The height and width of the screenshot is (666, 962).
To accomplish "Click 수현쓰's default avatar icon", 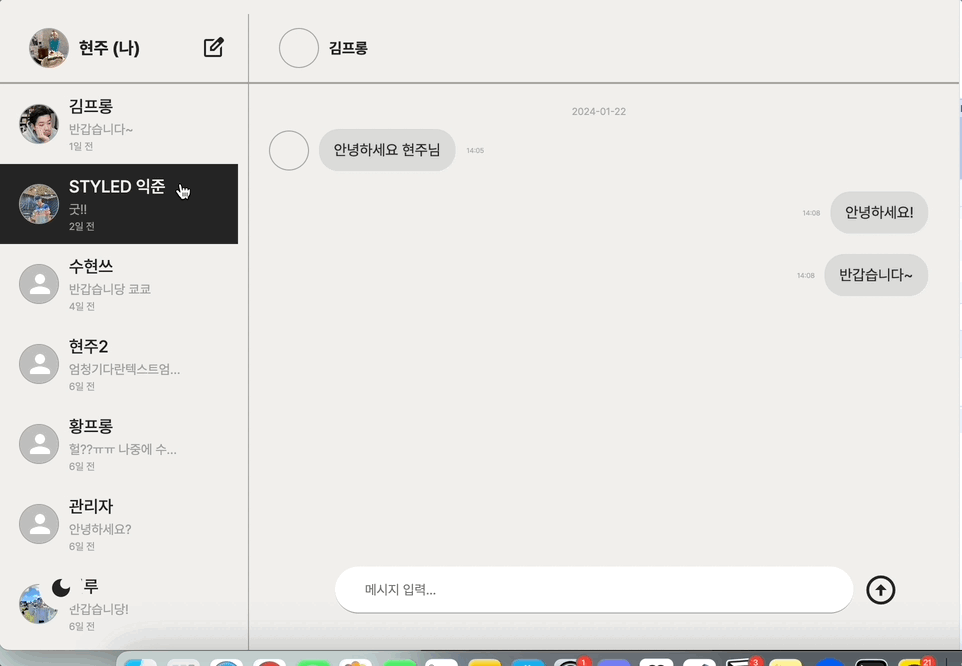I will 39,284.
